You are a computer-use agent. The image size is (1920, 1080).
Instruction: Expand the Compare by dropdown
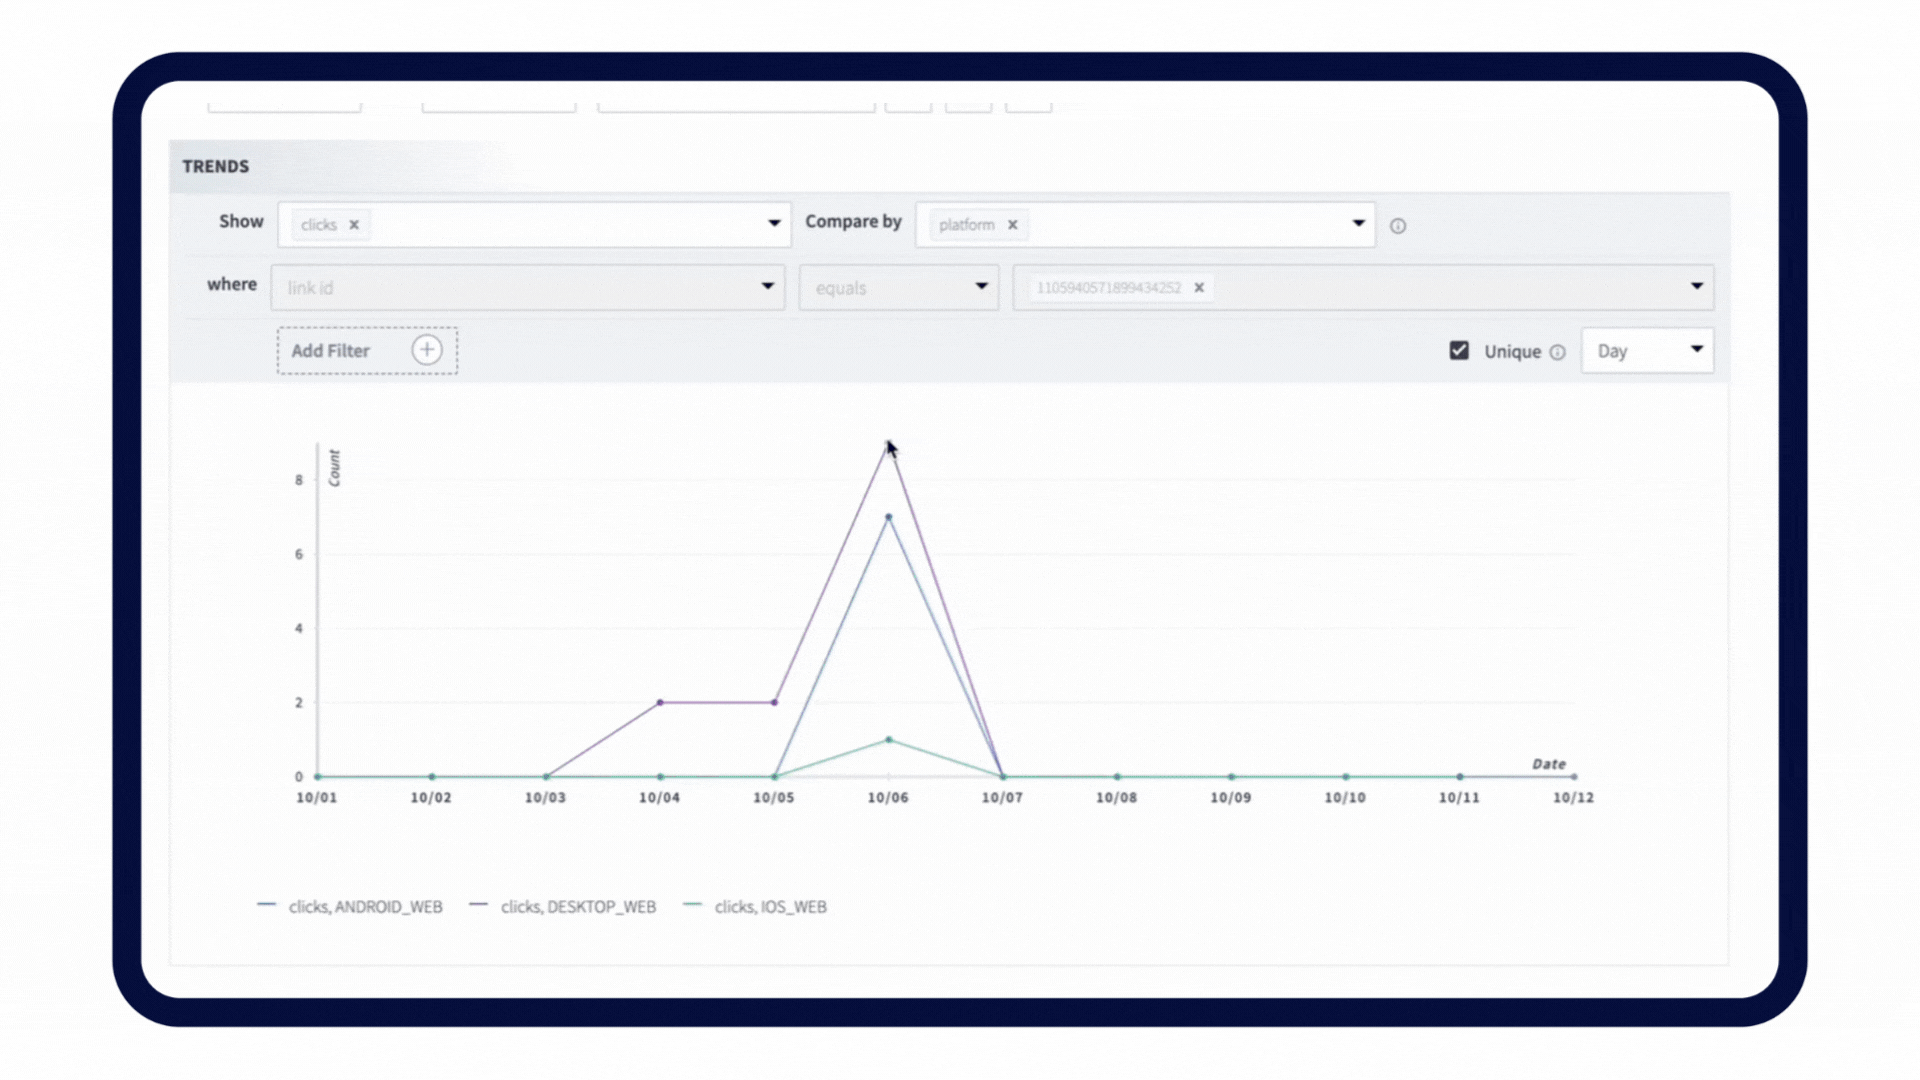coord(1358,223)
